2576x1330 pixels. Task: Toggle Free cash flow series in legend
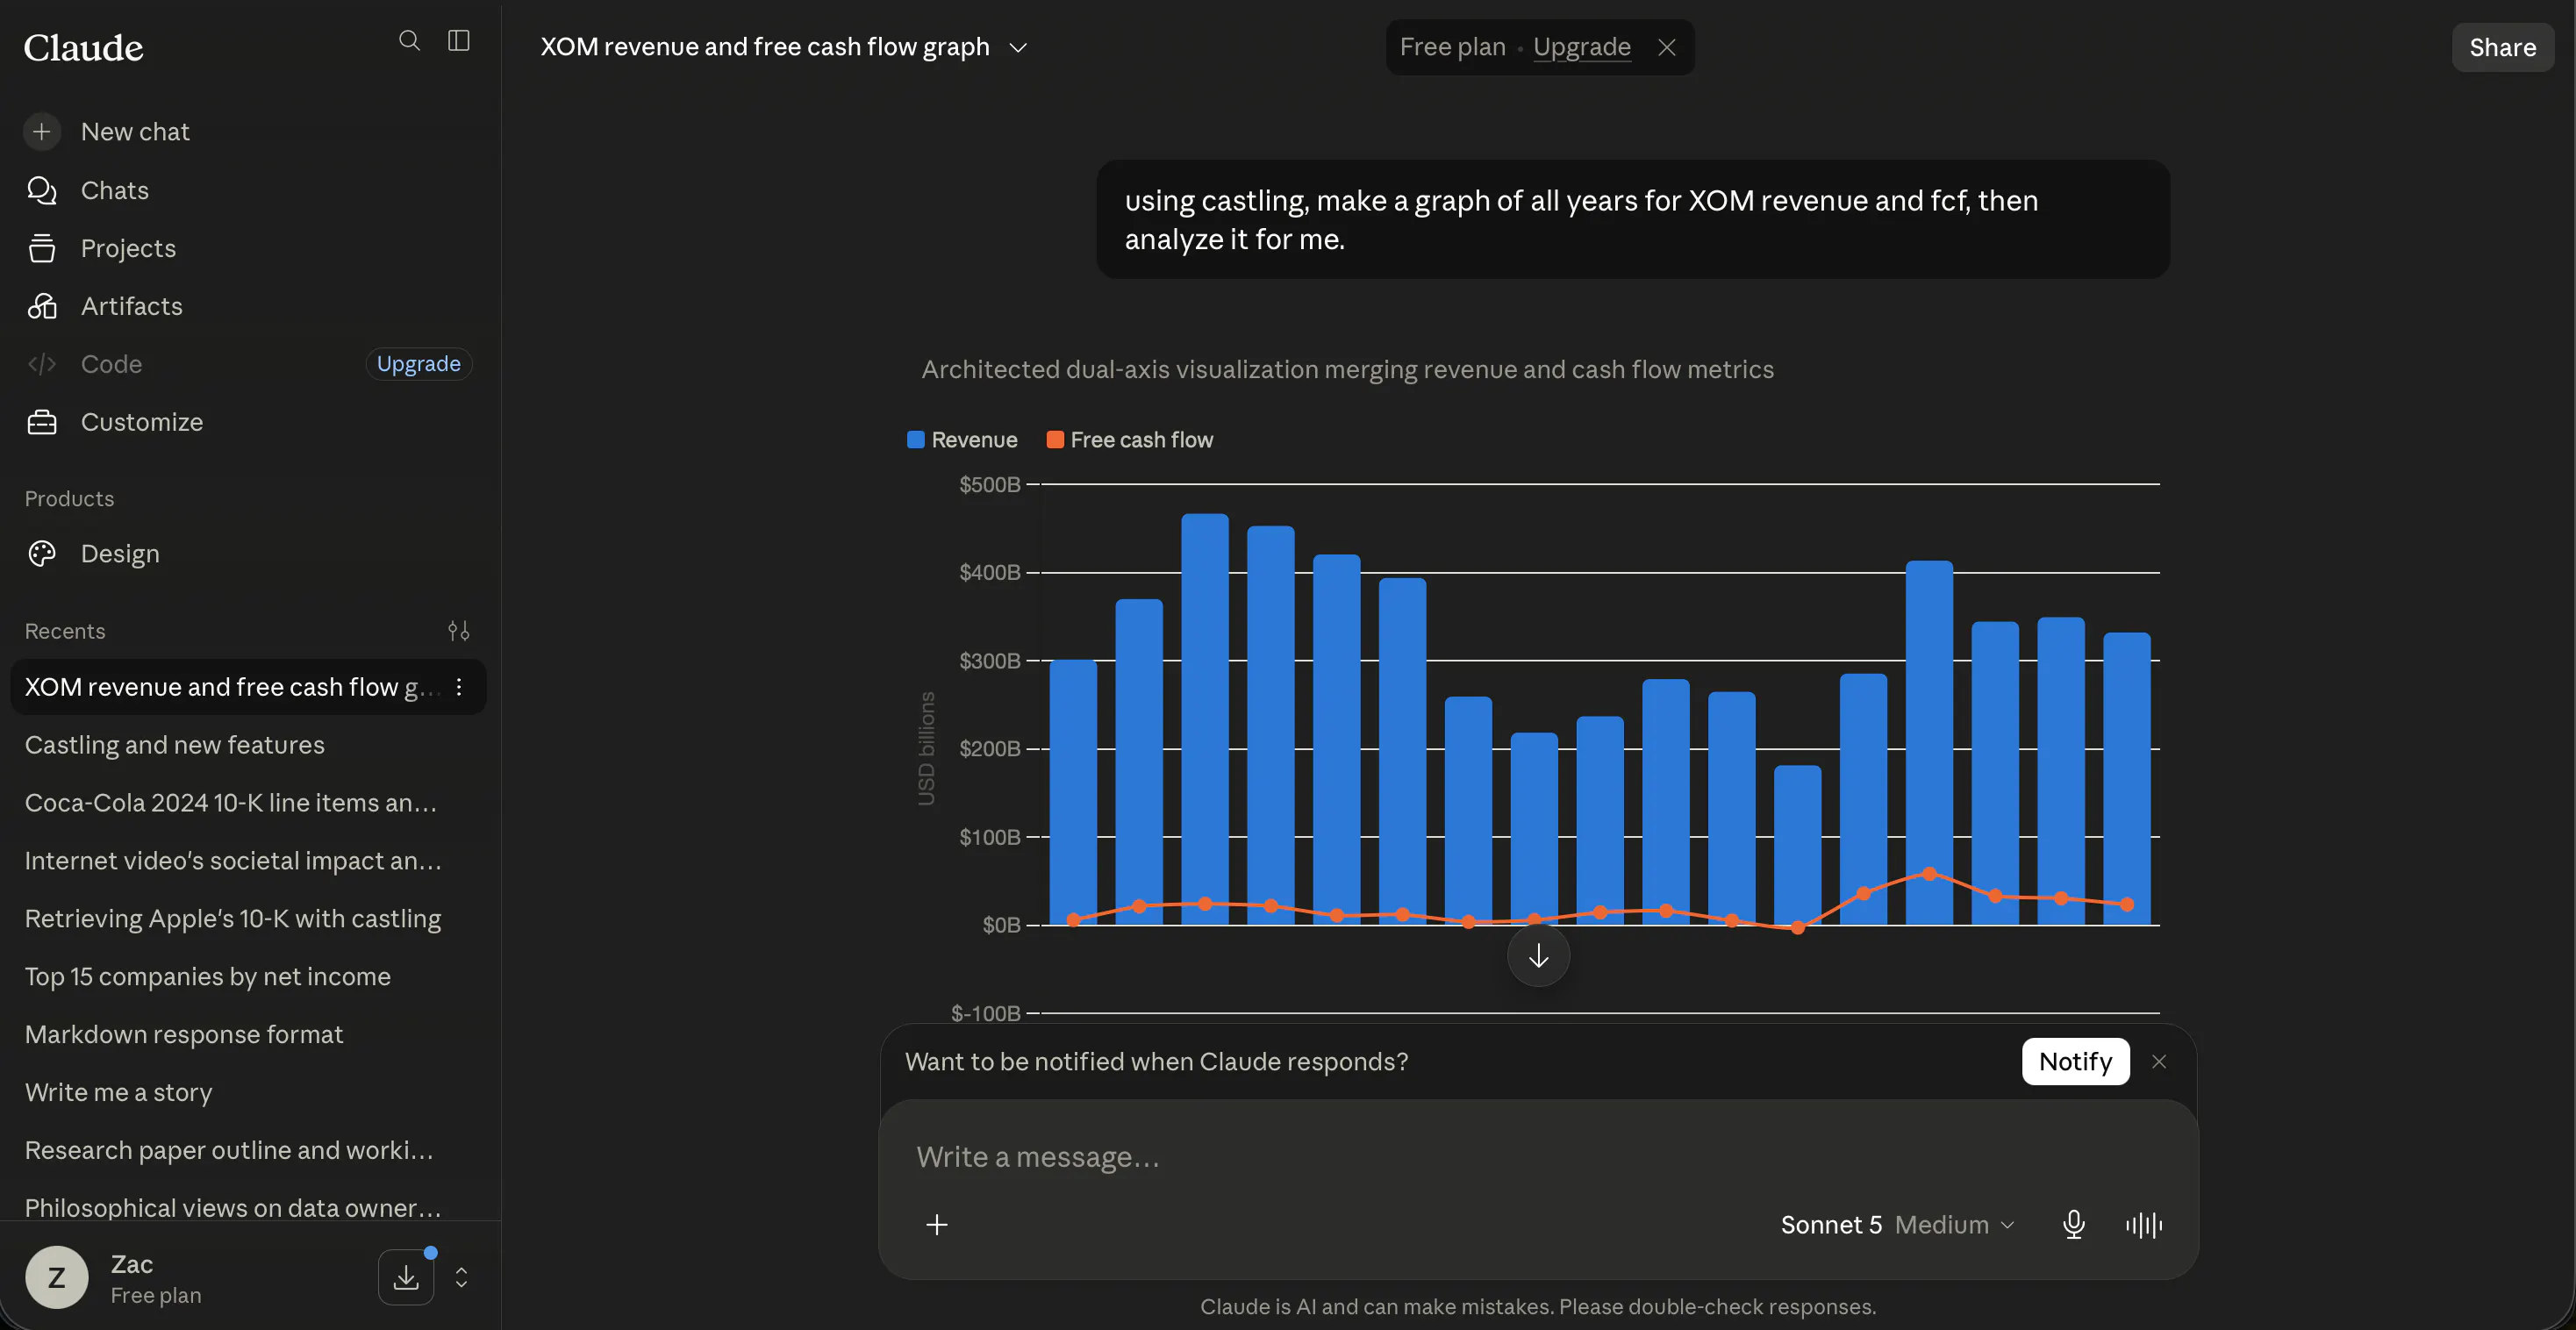tap(1130, 440)
